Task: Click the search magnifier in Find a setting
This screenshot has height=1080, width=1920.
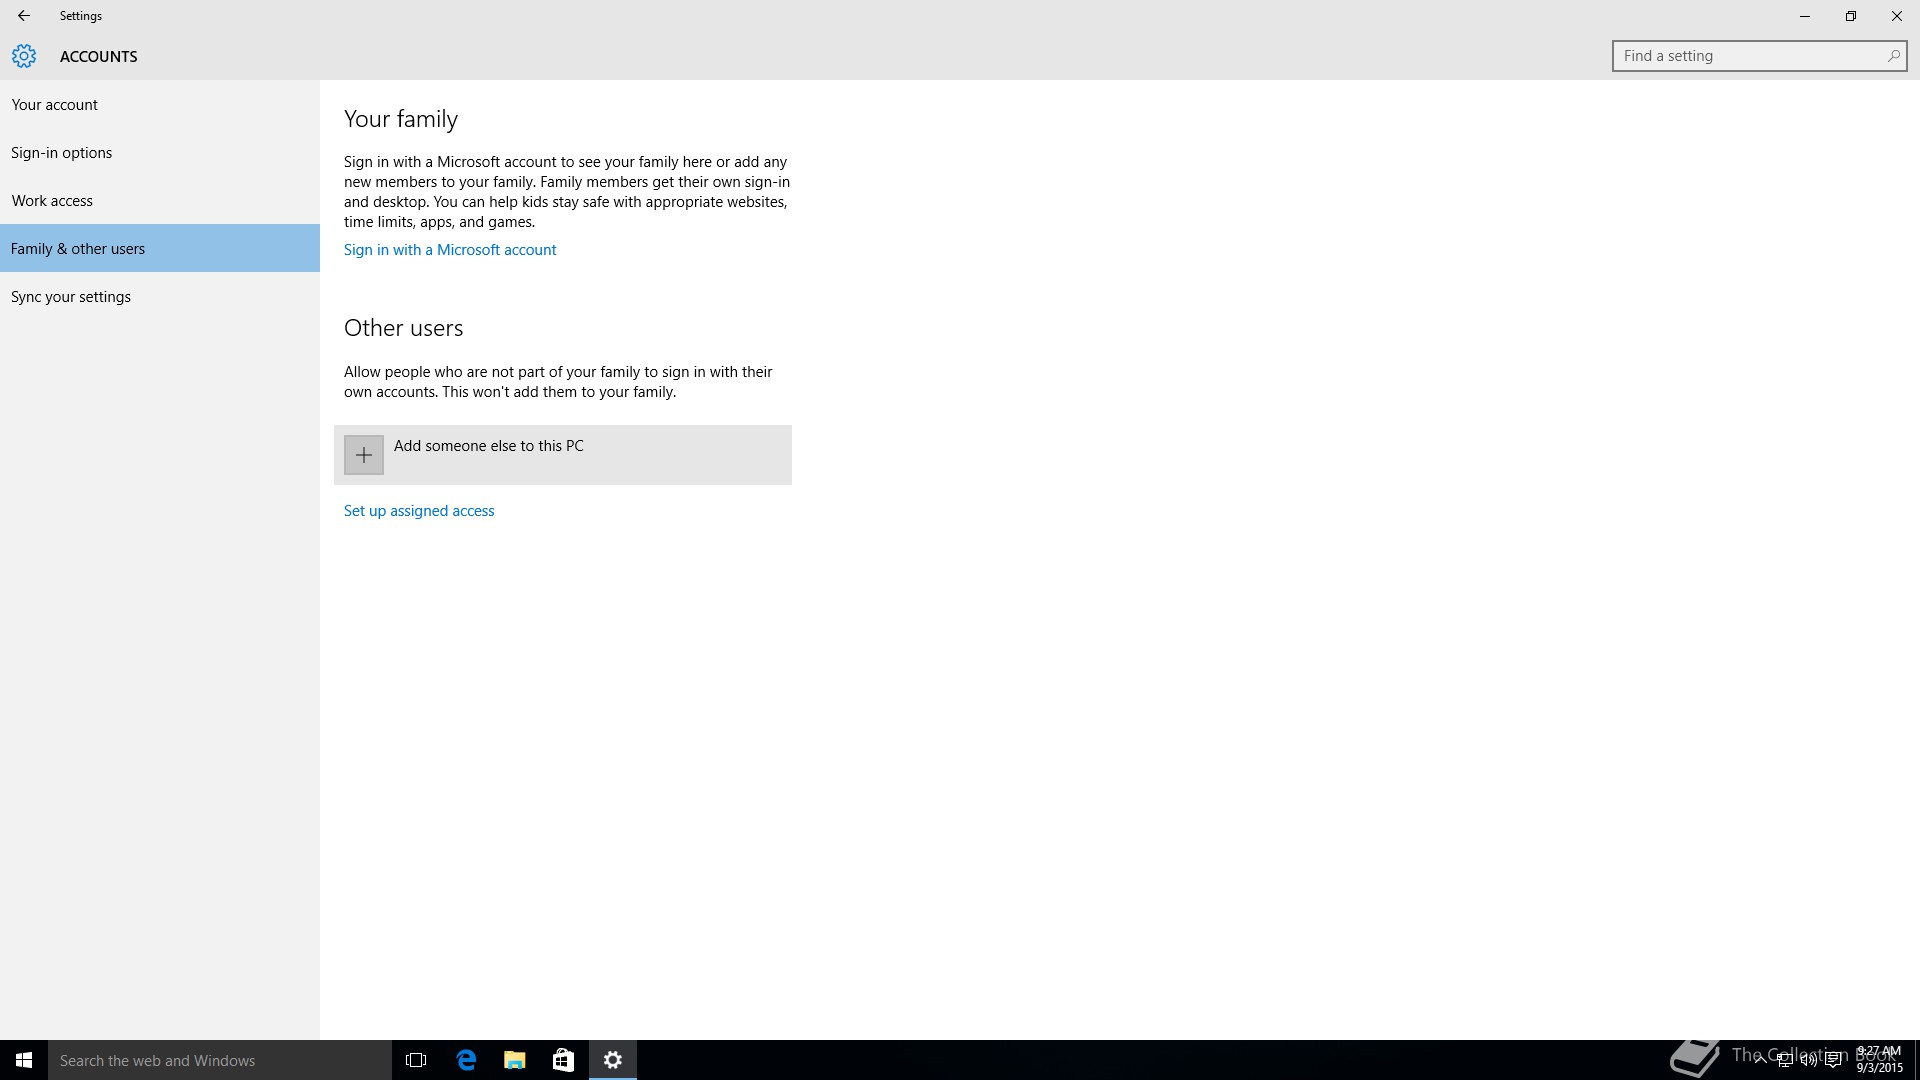Action: [1893, 56]
